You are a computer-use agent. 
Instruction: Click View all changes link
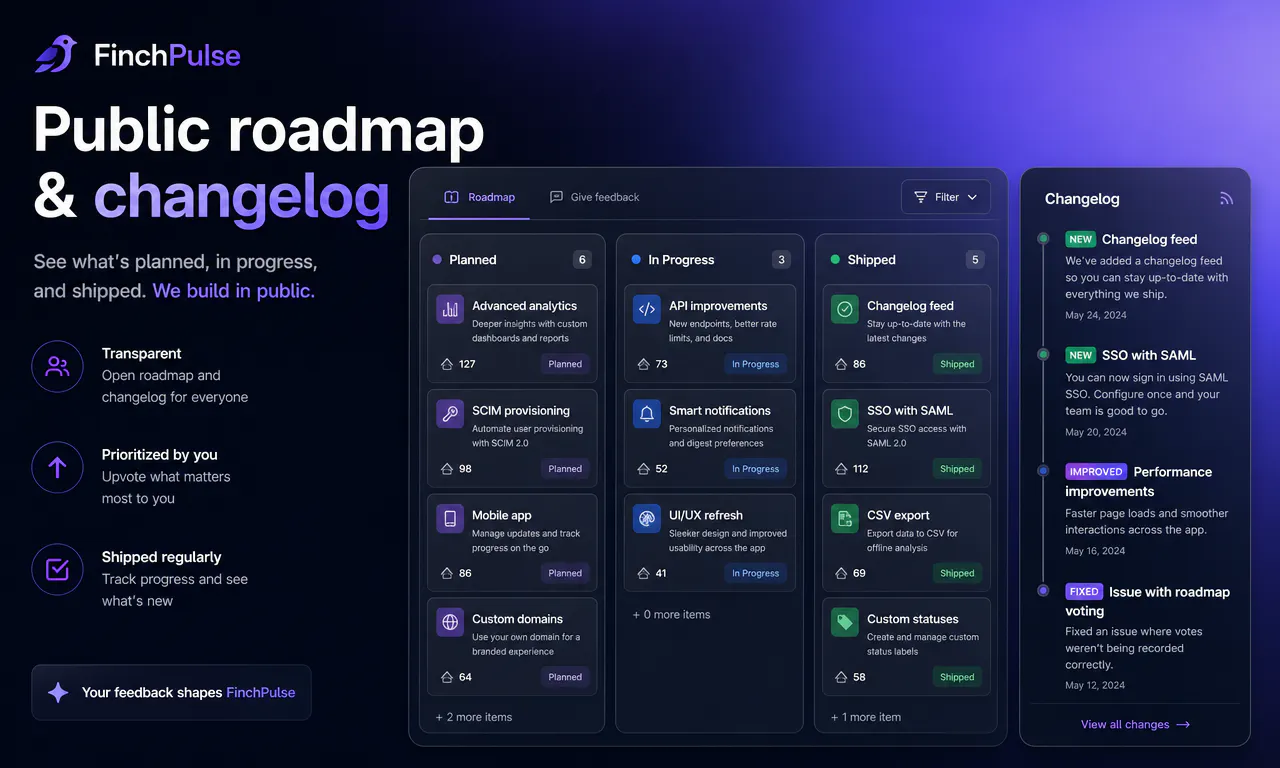pos(1135,724)
